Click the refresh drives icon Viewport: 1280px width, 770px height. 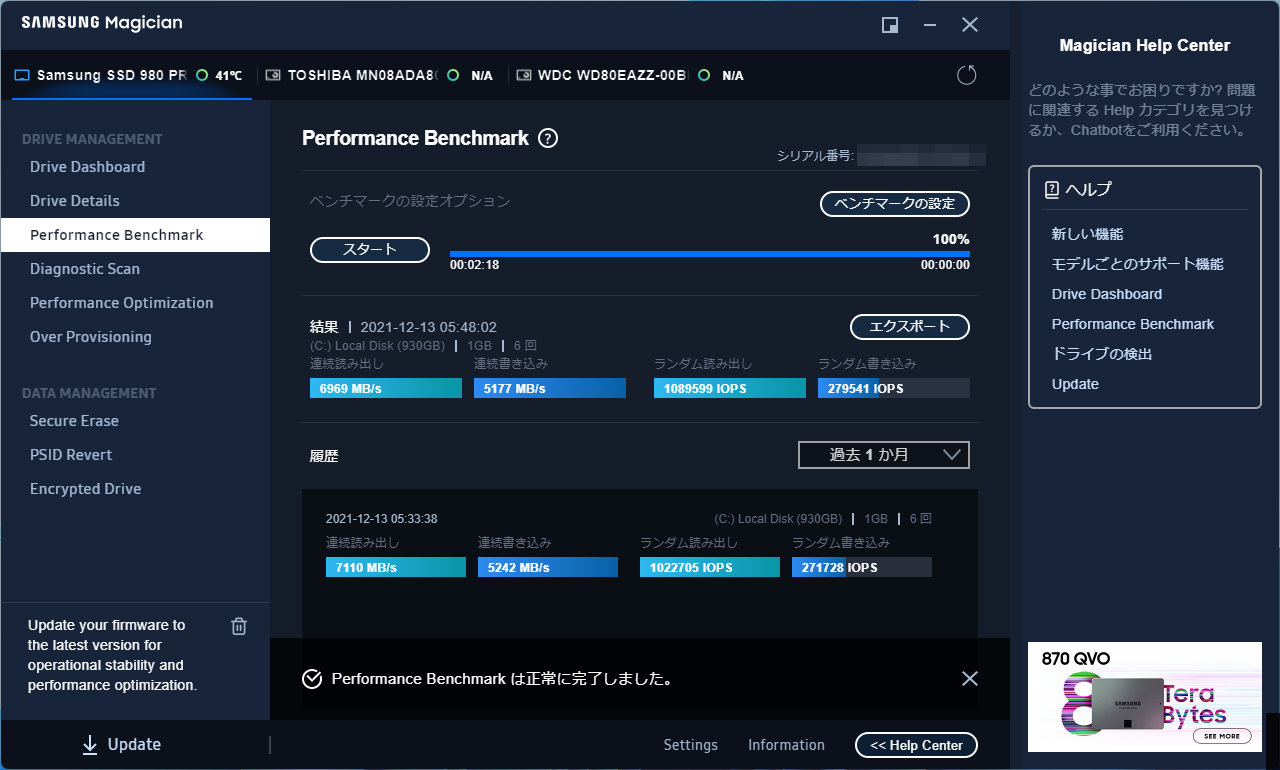coord(966,75)
